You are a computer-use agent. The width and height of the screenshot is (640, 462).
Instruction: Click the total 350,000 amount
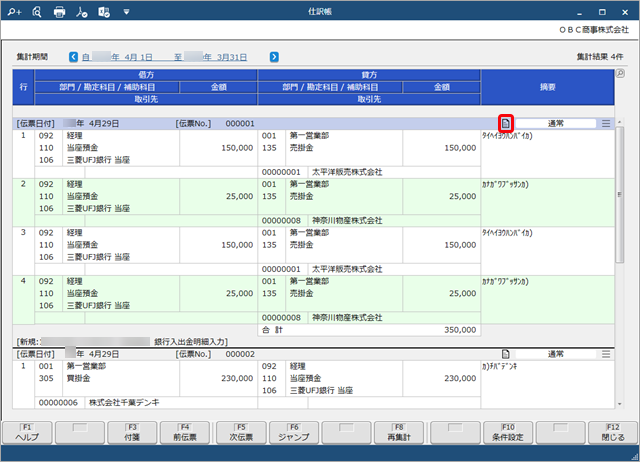pyautogui.click(x=460, y=330)
